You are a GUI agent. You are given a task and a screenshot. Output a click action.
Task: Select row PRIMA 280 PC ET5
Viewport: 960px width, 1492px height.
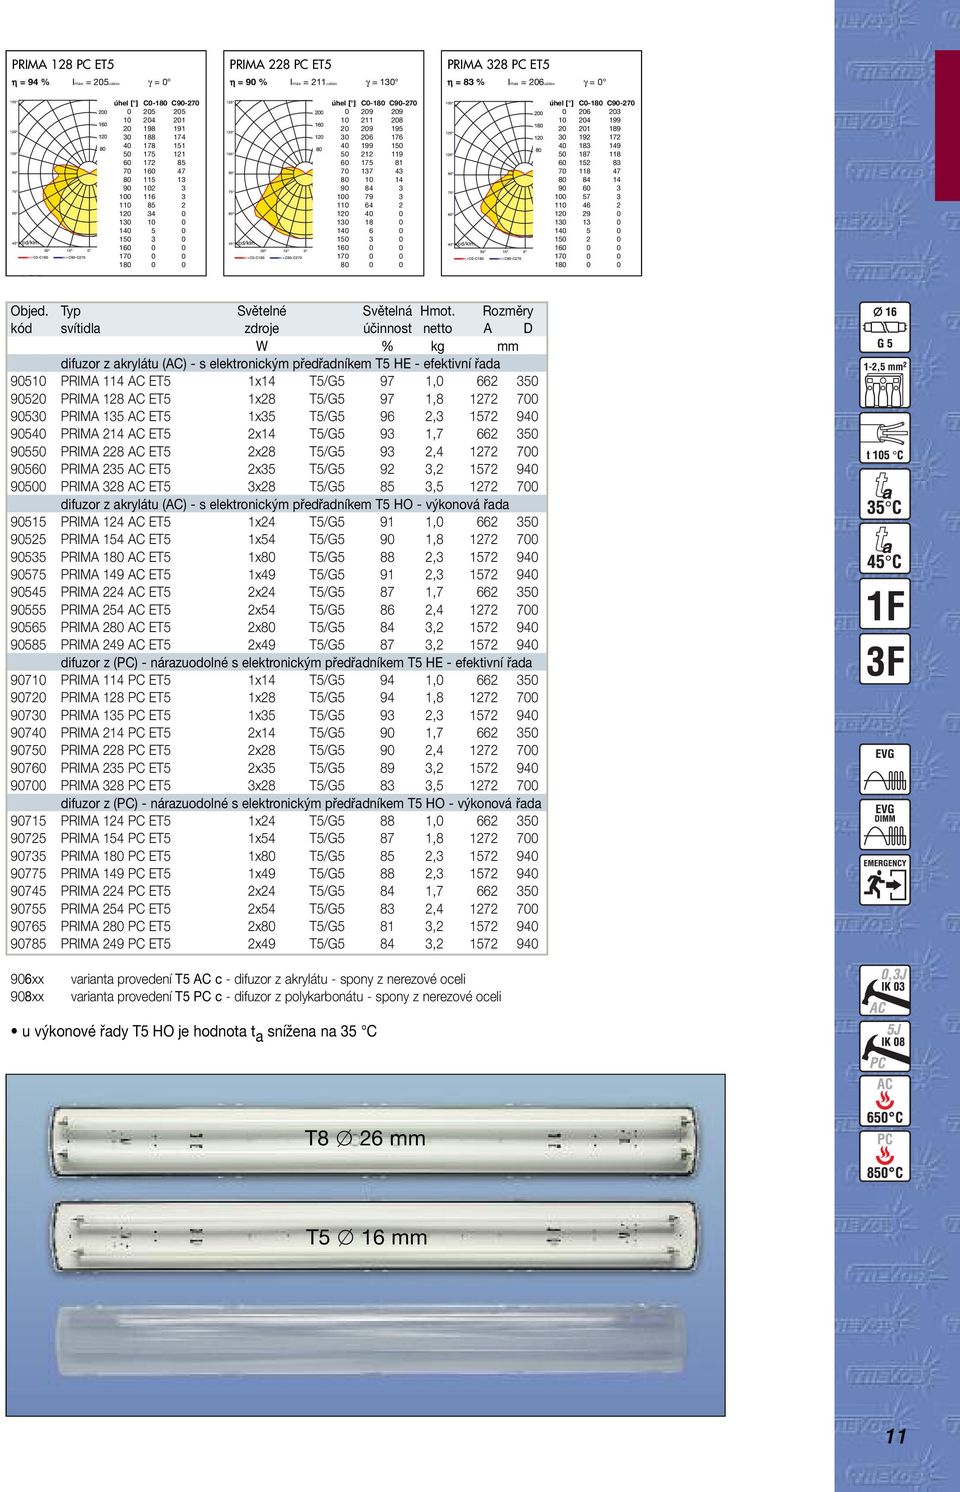pyautogui.click(x=276, y=926)
